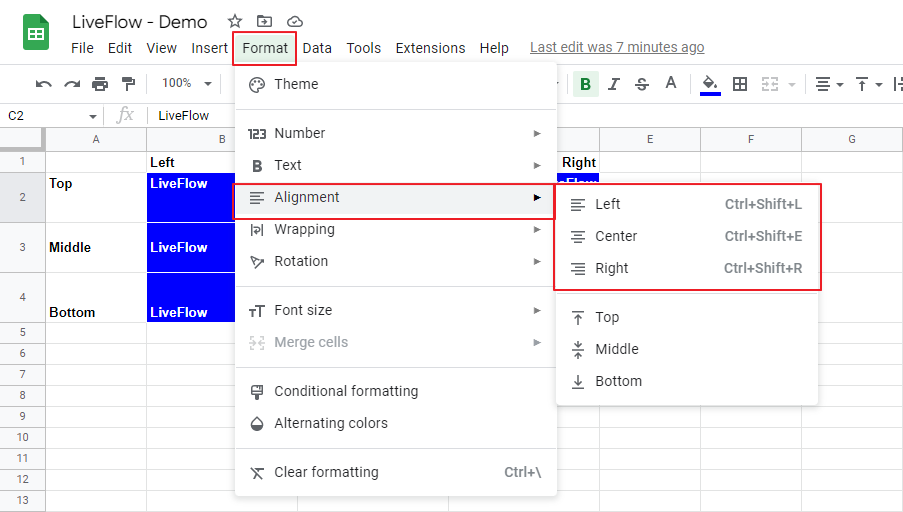This screenshot has width=903, height=512.
Task: Open the fill color picker
Action: tap(710, 85)
